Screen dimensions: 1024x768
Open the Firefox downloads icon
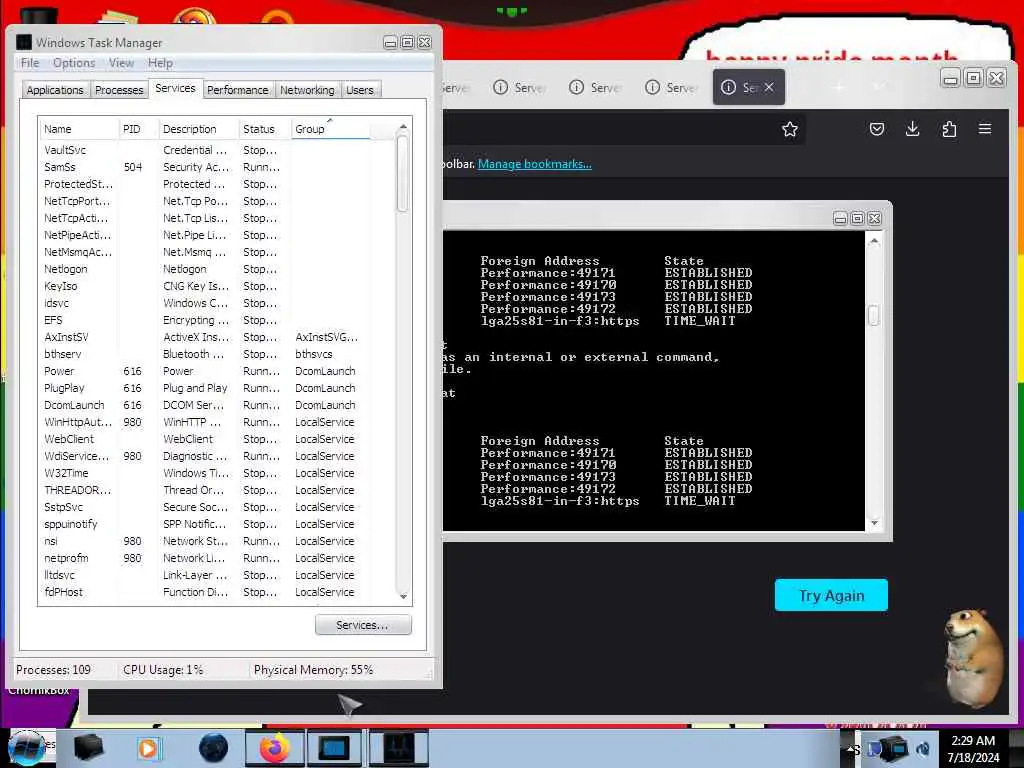(x=912, y=129)
